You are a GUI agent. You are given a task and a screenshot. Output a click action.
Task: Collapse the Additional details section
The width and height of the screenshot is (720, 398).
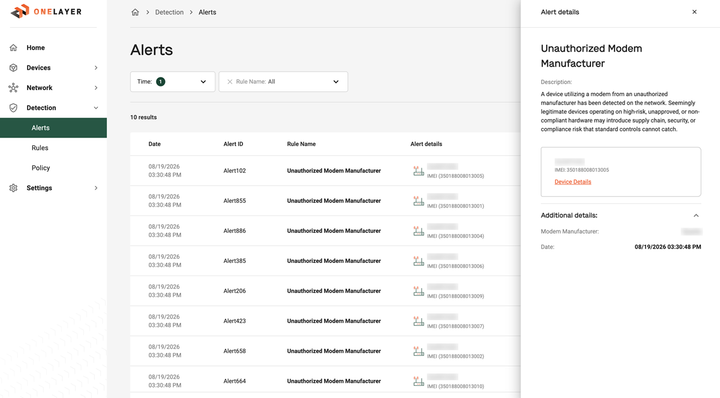(696, 215)
